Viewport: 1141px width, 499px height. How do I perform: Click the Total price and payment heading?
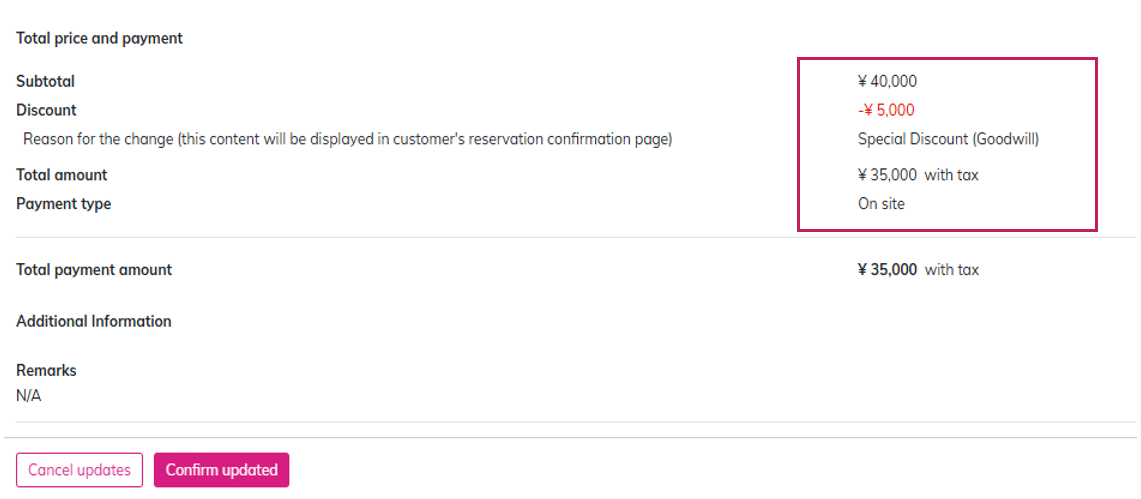tap(99, 39)
